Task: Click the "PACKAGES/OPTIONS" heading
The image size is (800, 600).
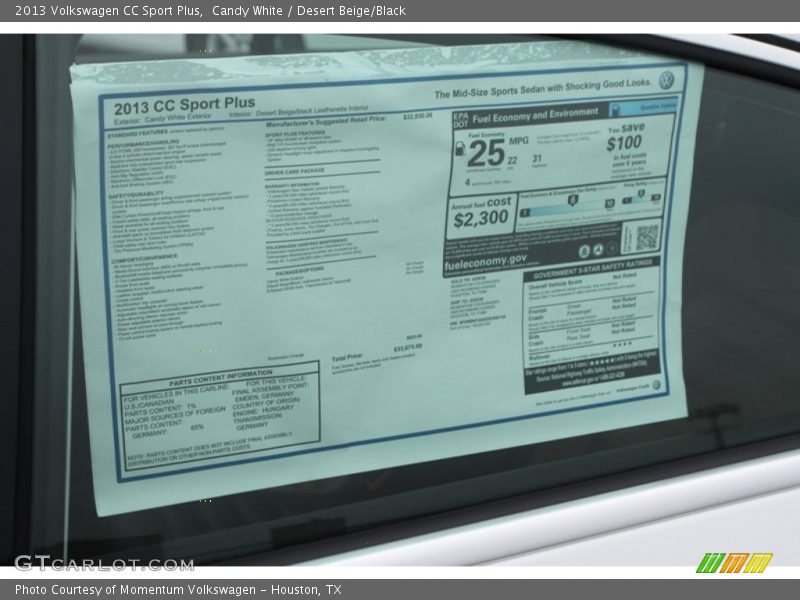Action: 300,271
